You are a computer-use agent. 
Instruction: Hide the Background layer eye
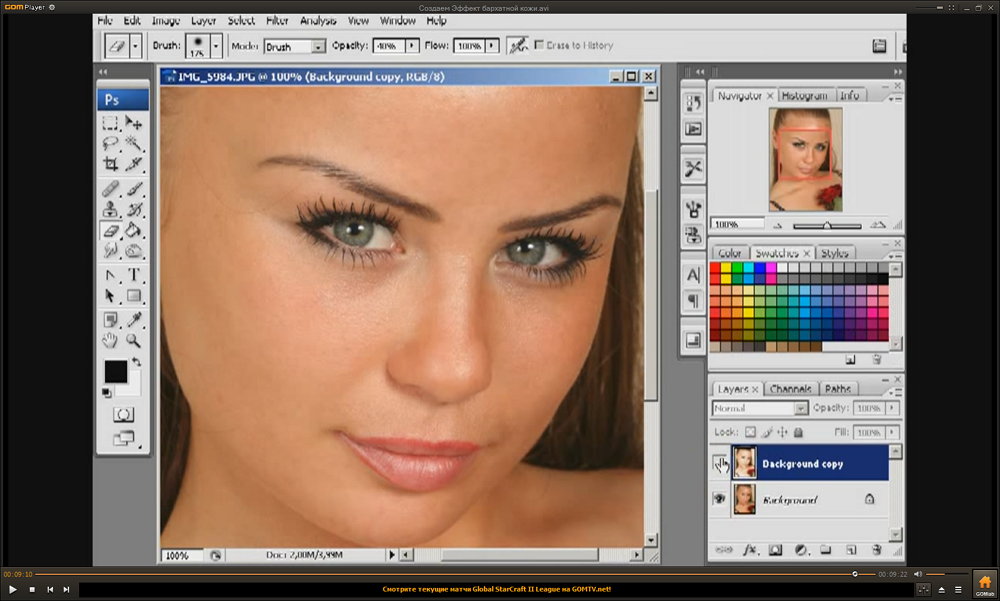[x=719, y=499]
